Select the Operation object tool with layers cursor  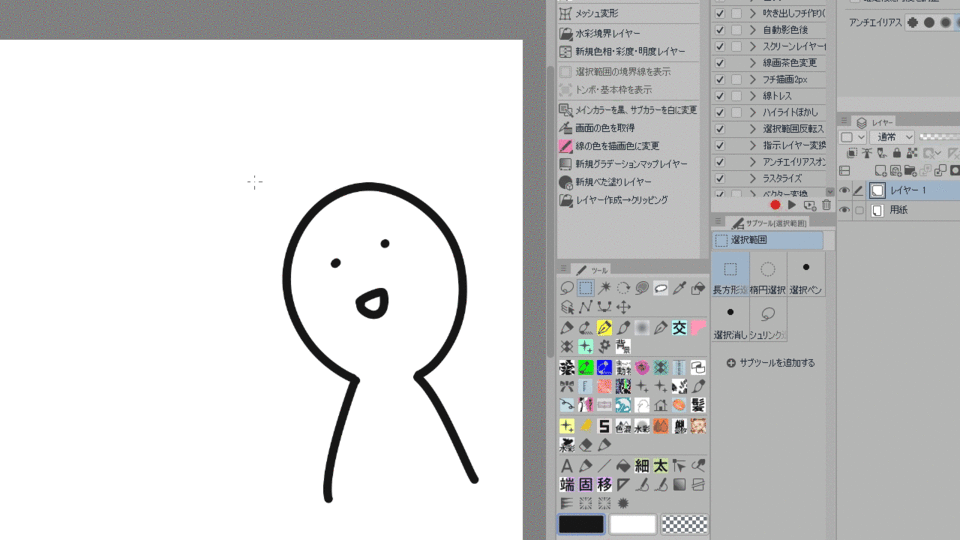coord(567,307)
